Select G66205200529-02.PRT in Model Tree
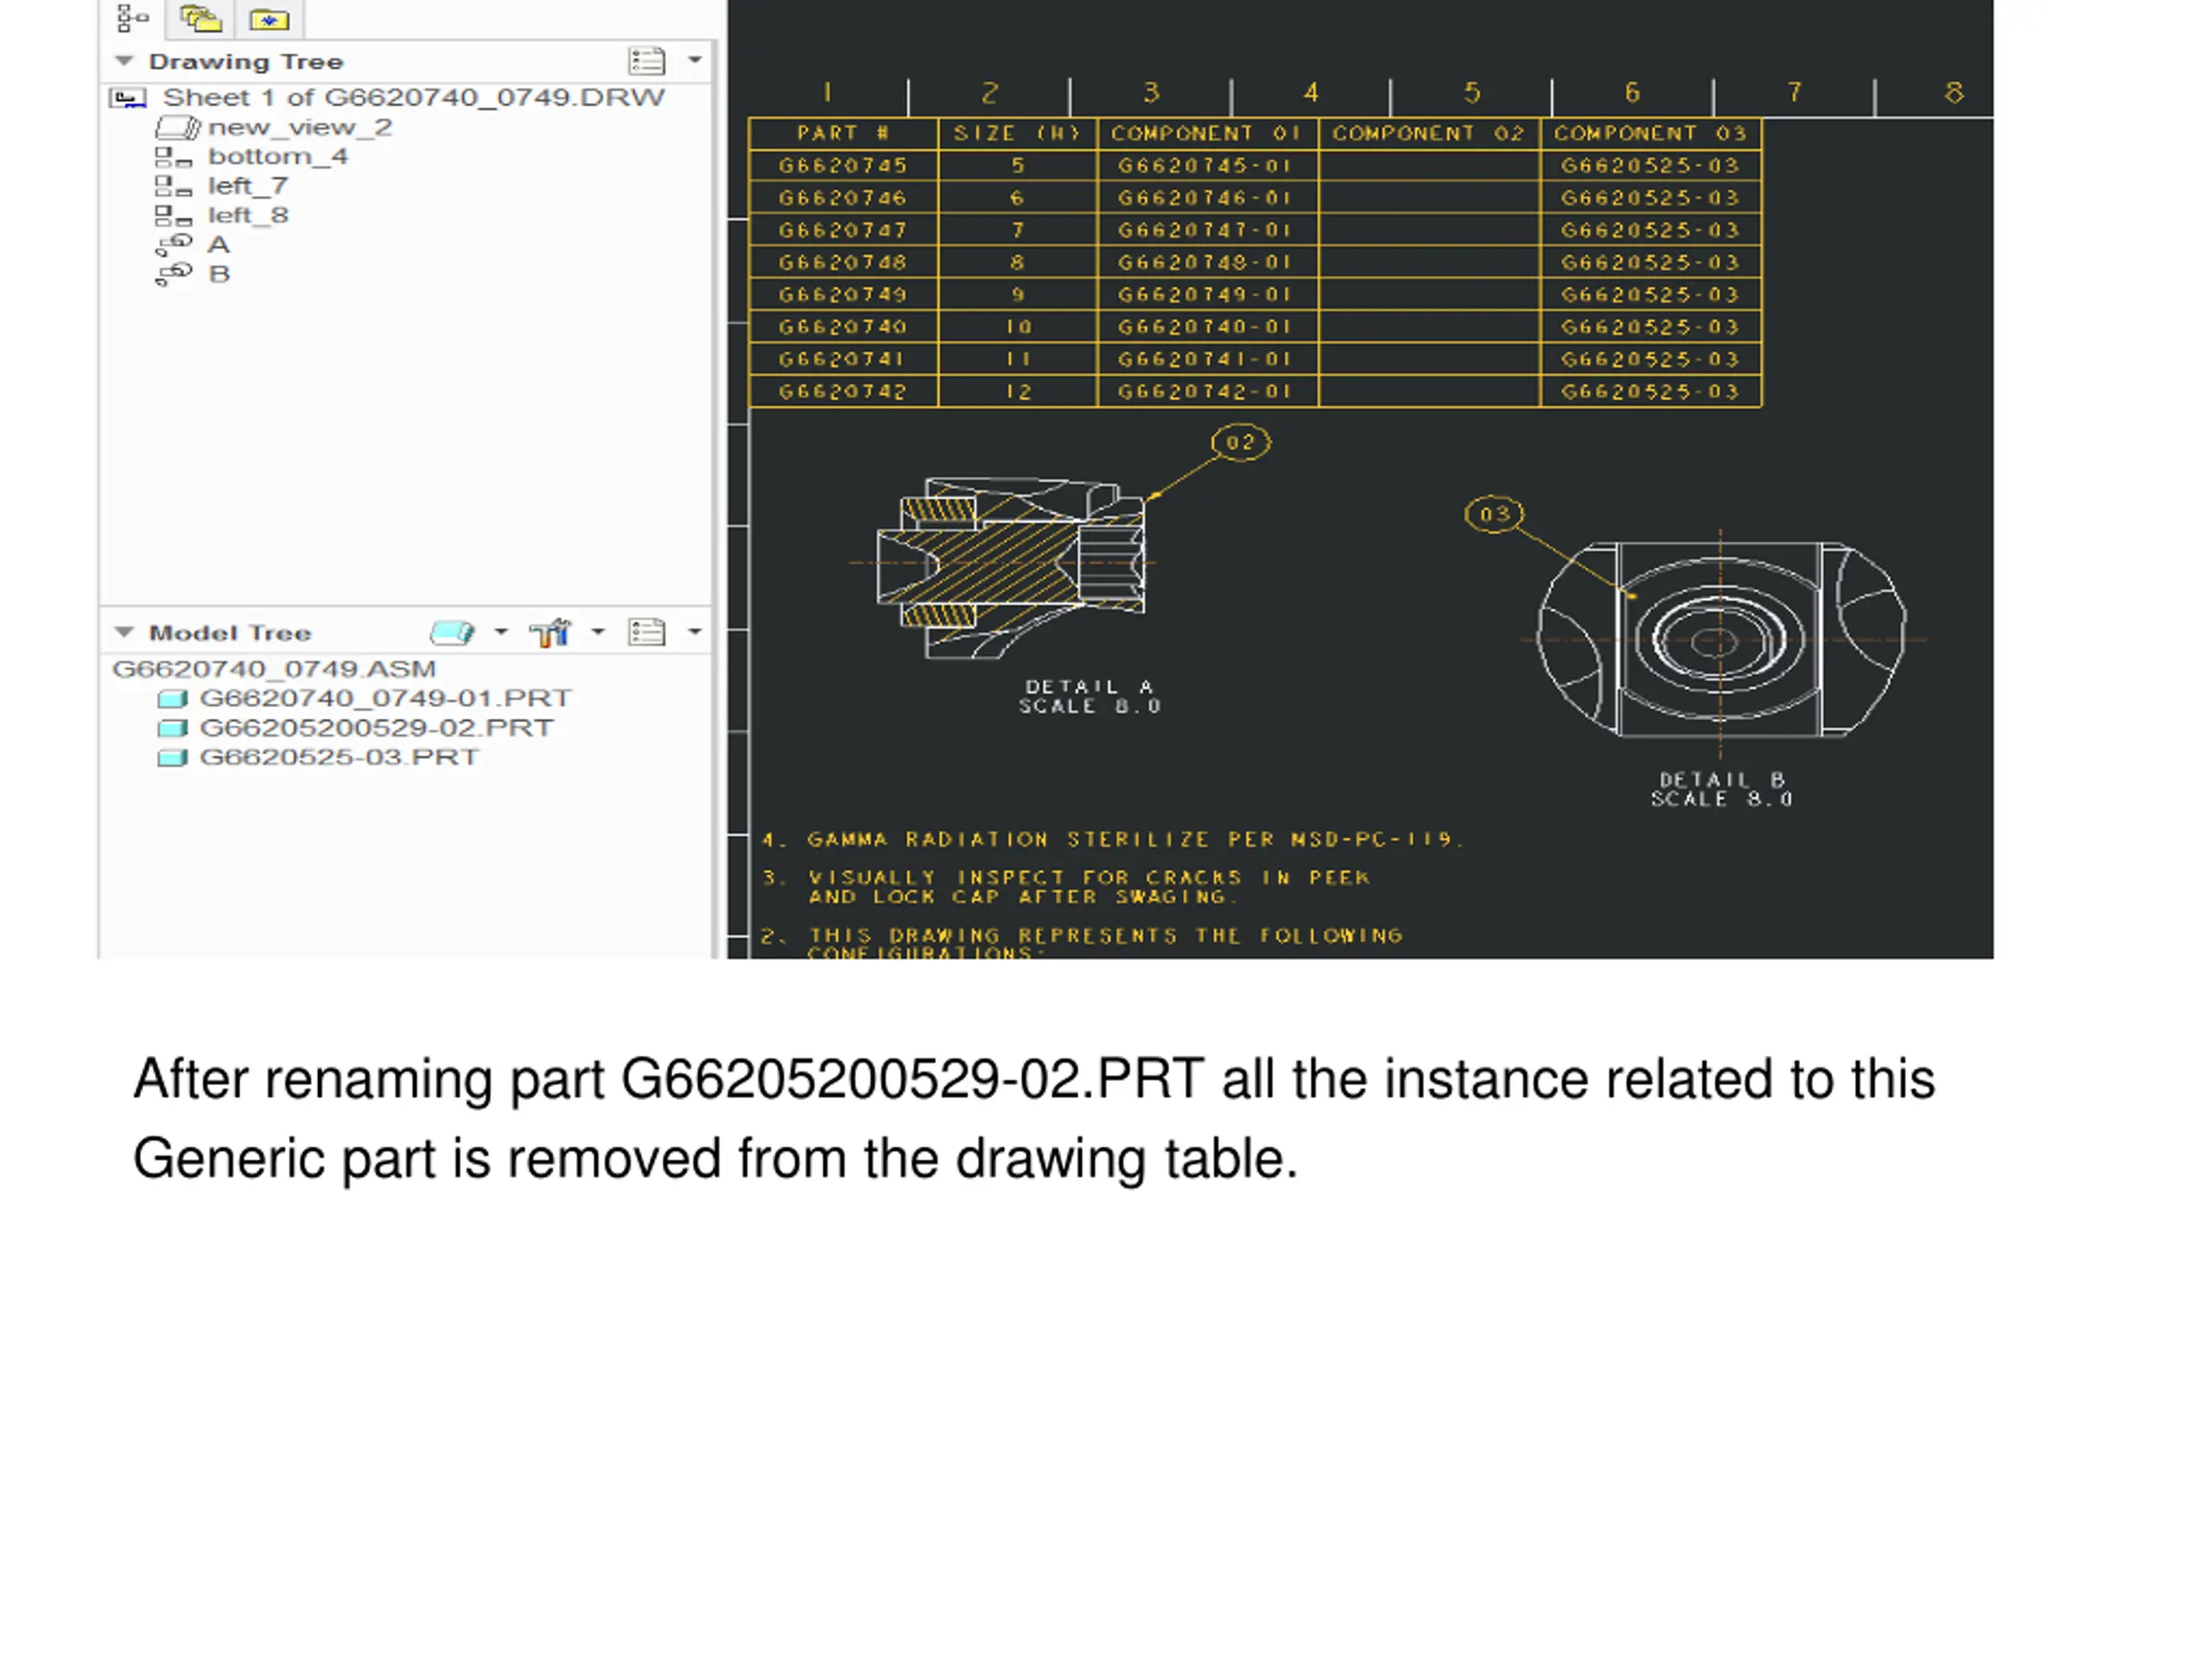This screenshot has width=2212, height=1659. [376, 727]
